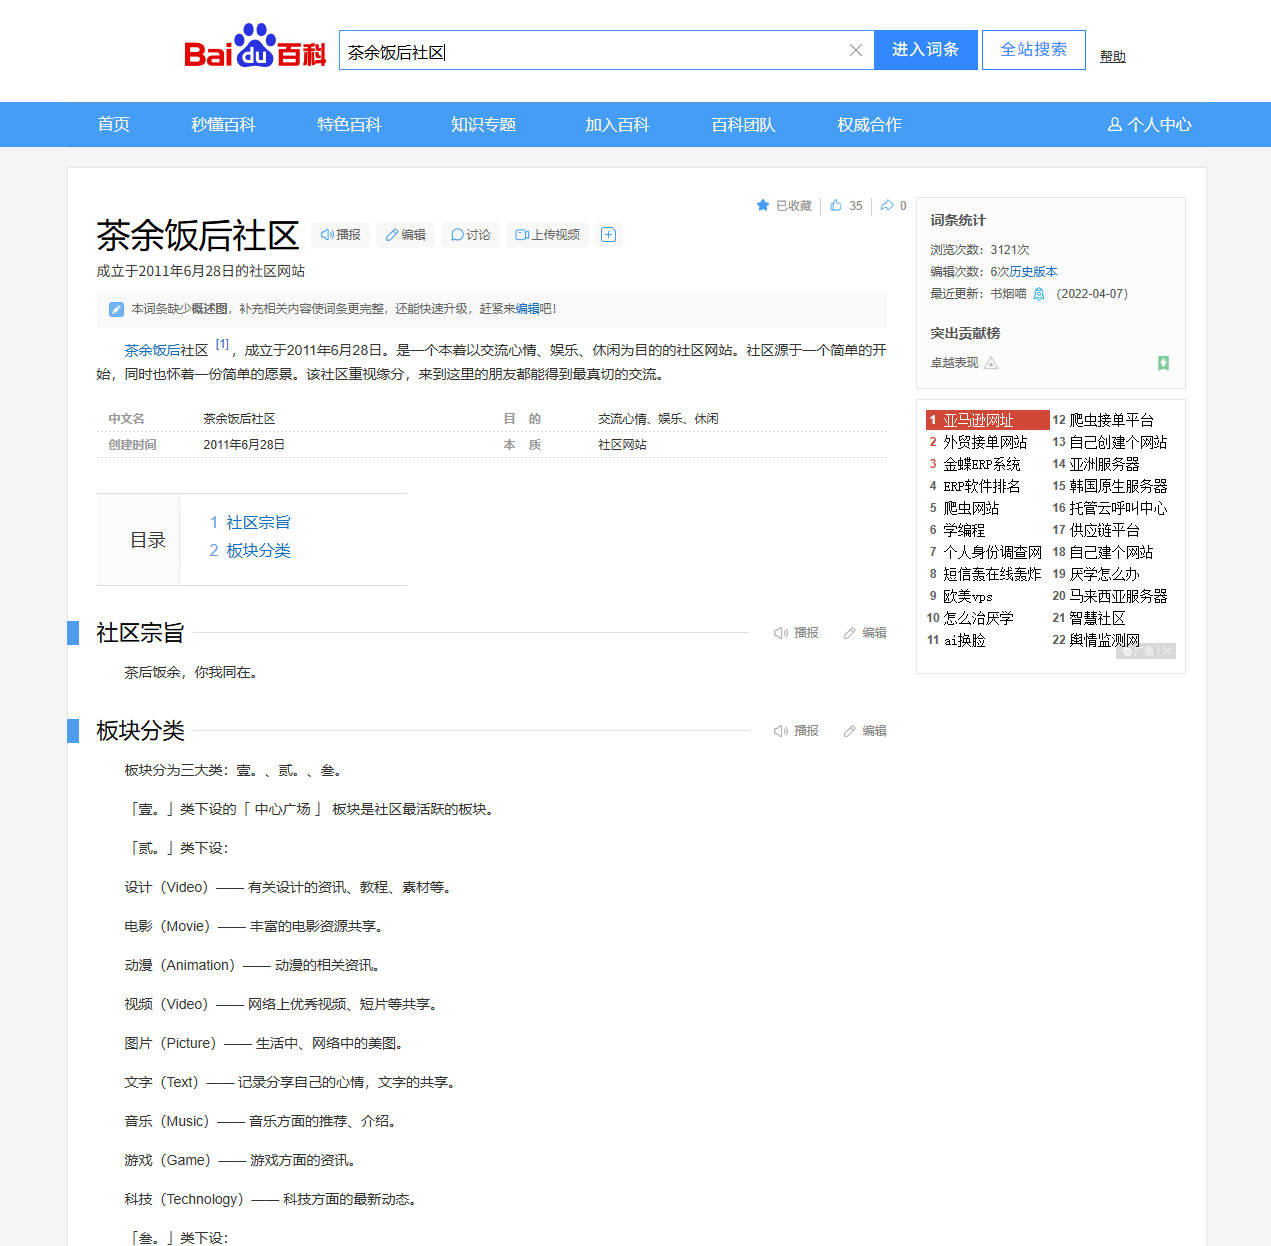Open 秒懂百科 in the navigation bar
Screen dimensions: 1271x1246
tap(223, 125)
